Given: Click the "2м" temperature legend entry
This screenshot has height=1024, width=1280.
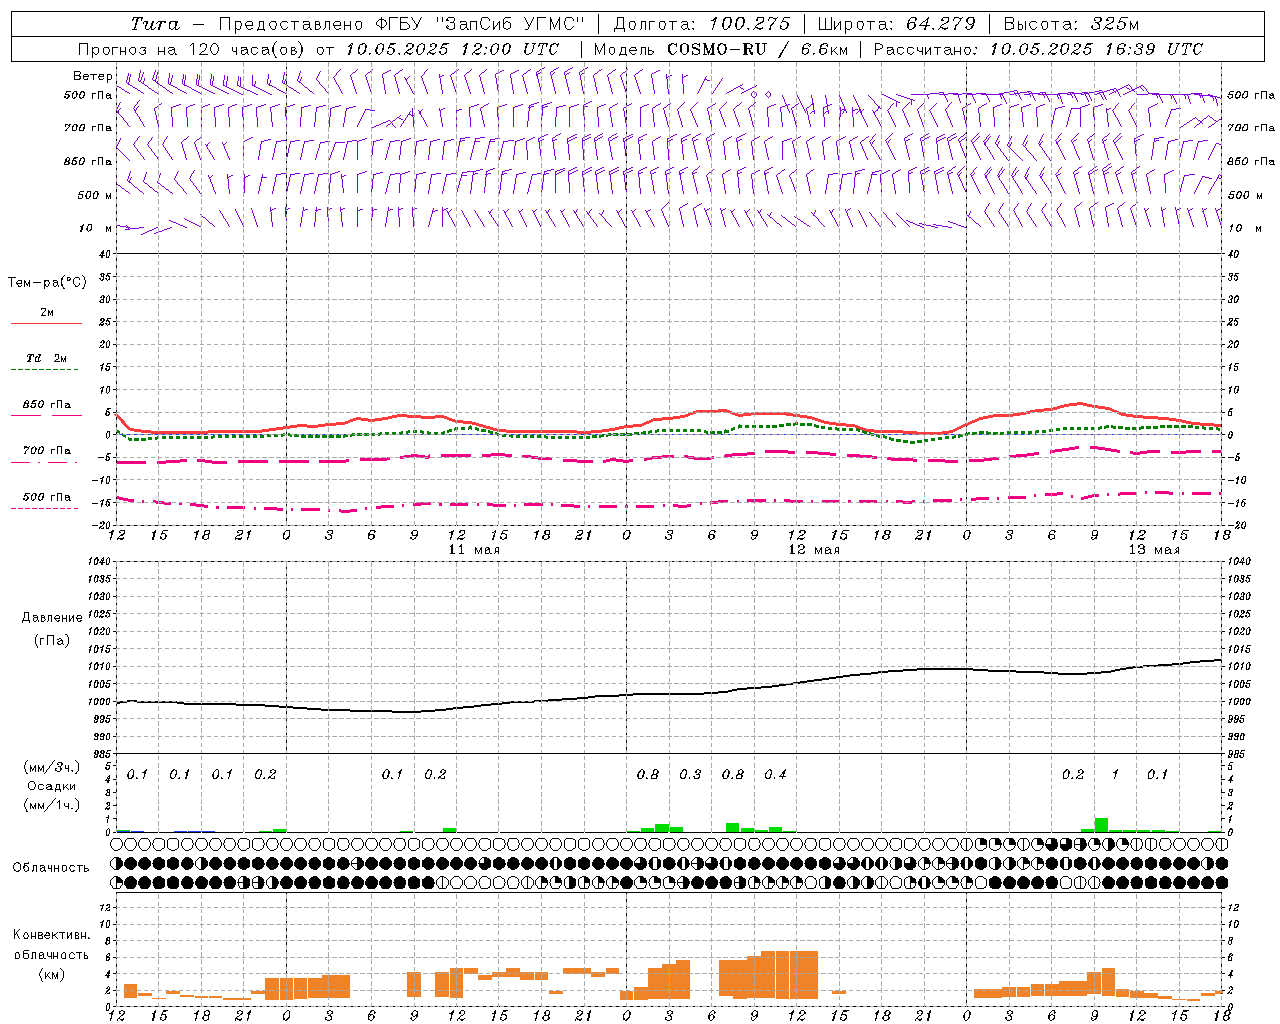Looking at the screenshot, I should [47, 313].
